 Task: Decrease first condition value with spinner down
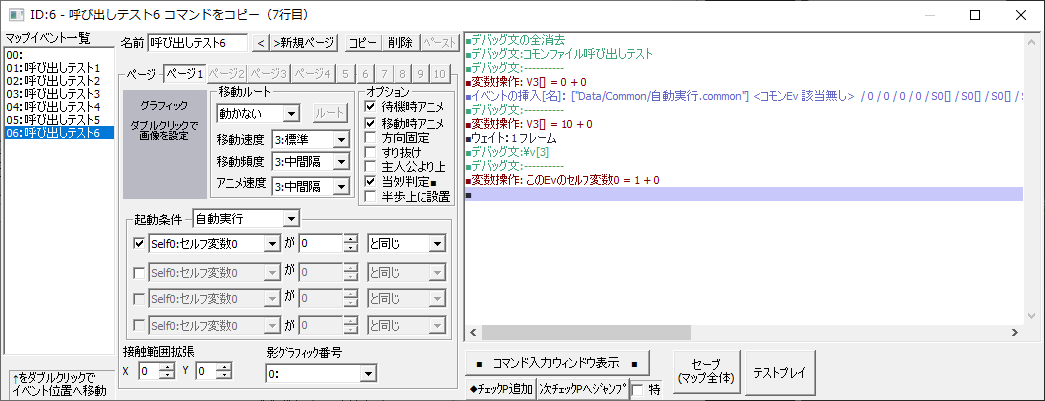pyautogui.click(x=351, y=249)
